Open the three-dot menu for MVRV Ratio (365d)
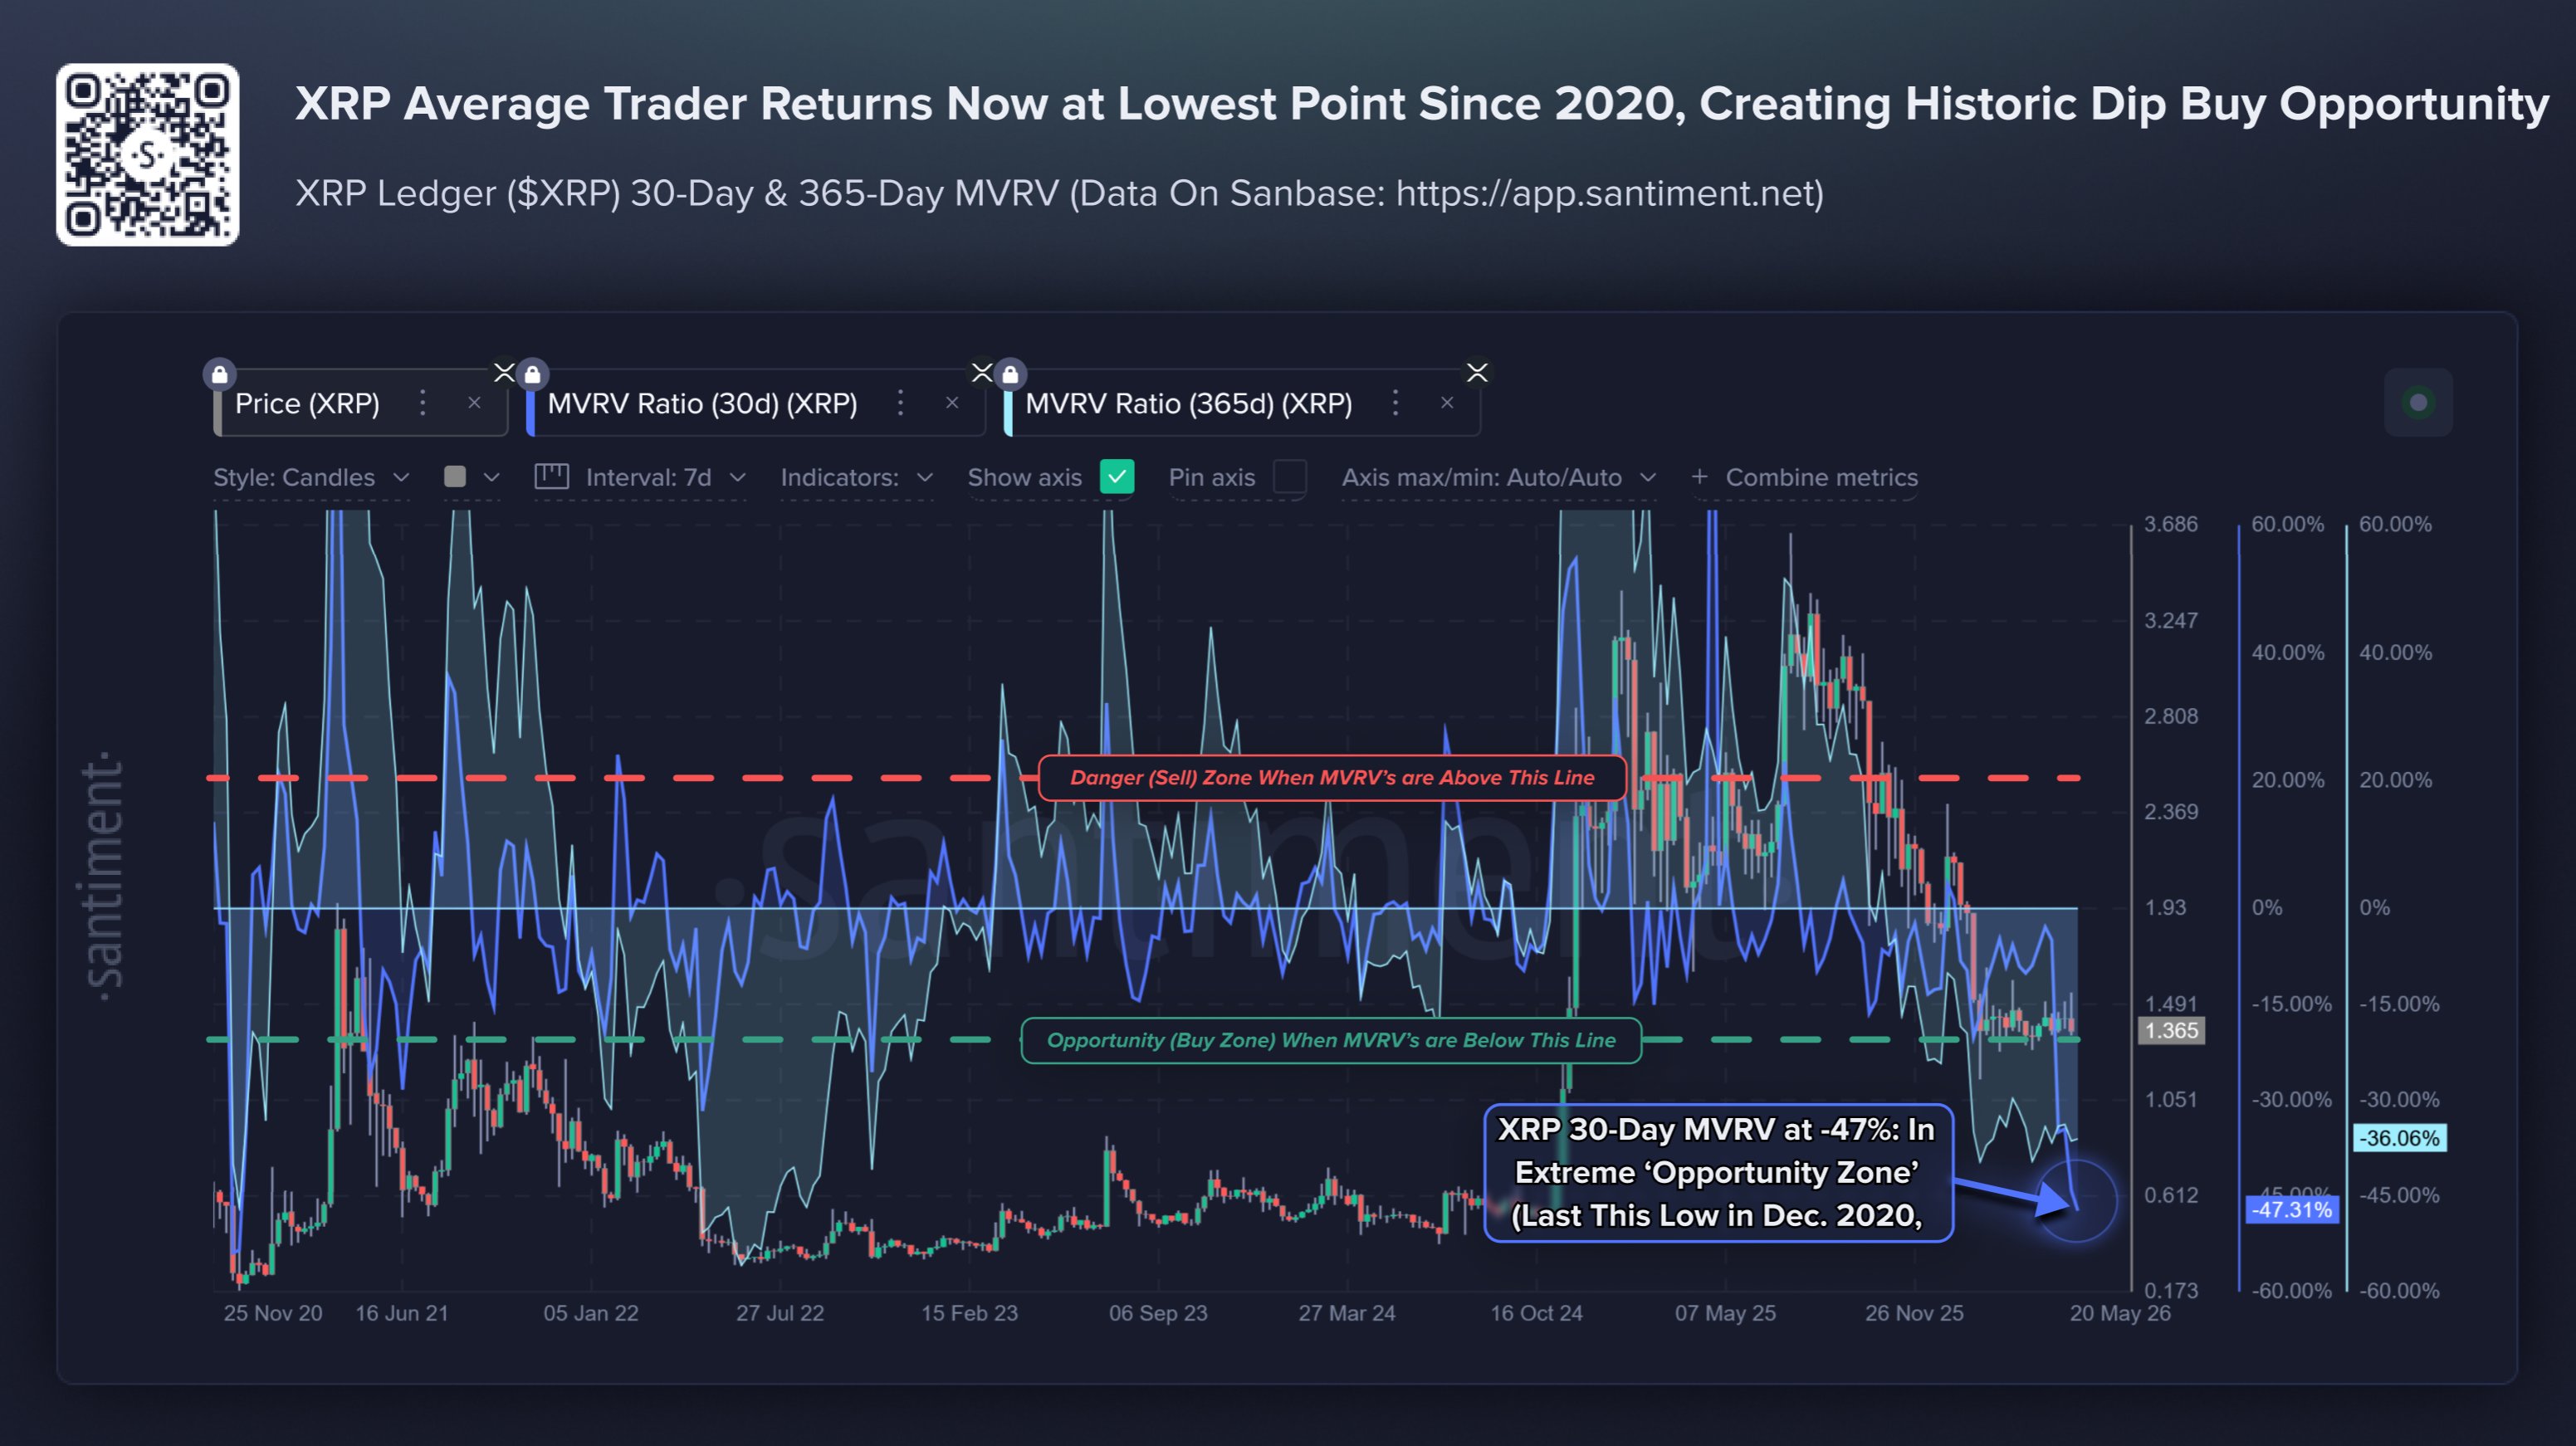 click(1396, 403)
